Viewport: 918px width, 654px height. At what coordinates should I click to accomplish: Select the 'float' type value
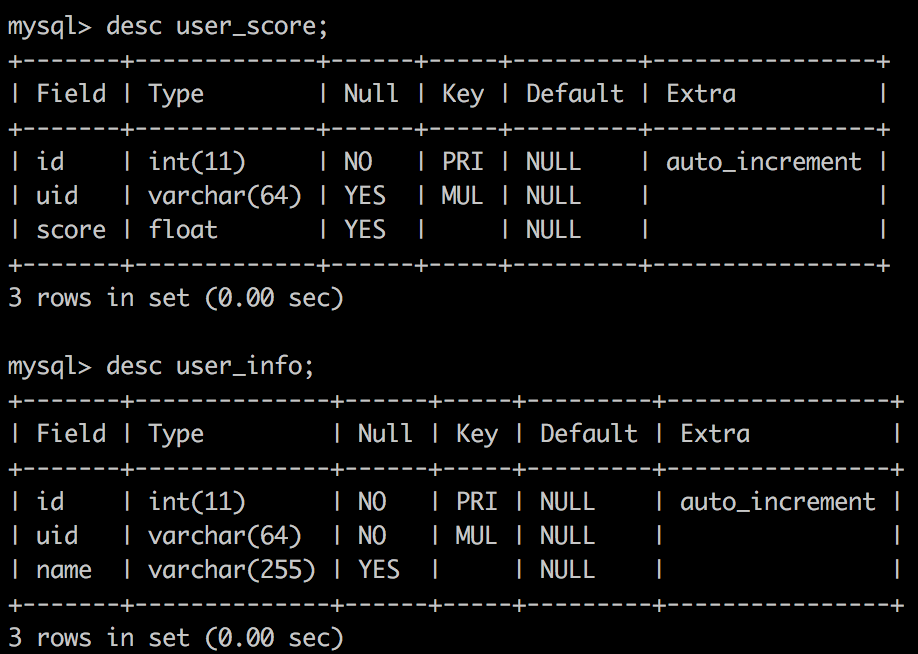coord(182,230)
